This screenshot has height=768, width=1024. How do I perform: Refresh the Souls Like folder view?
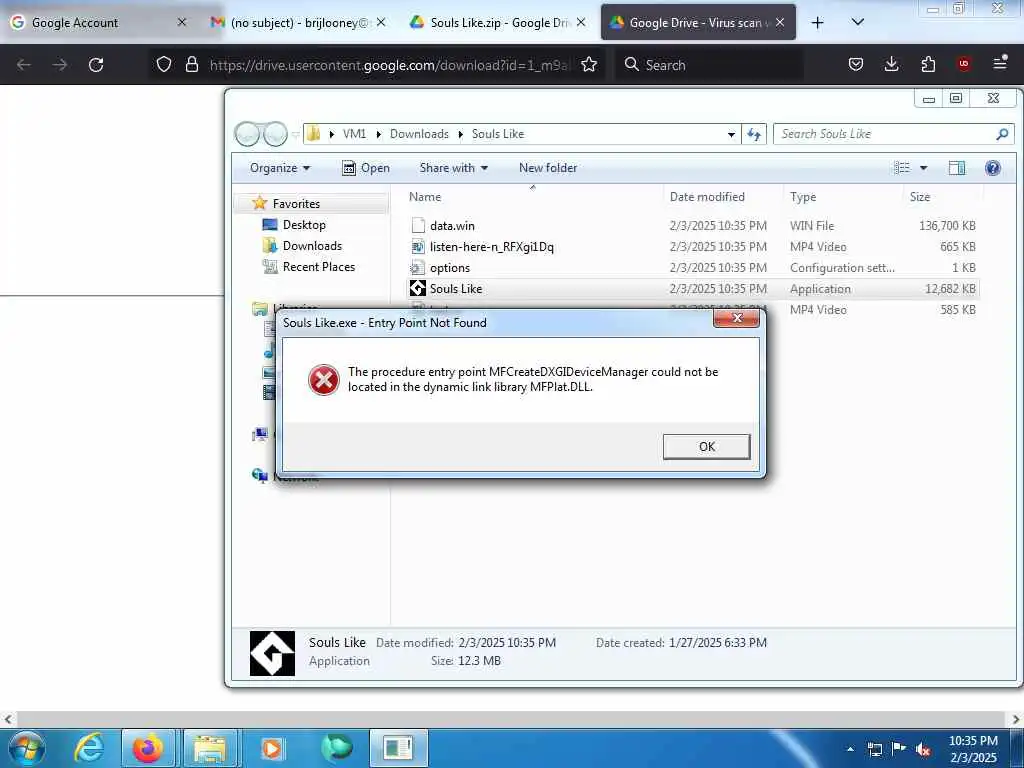pos(754,135)
